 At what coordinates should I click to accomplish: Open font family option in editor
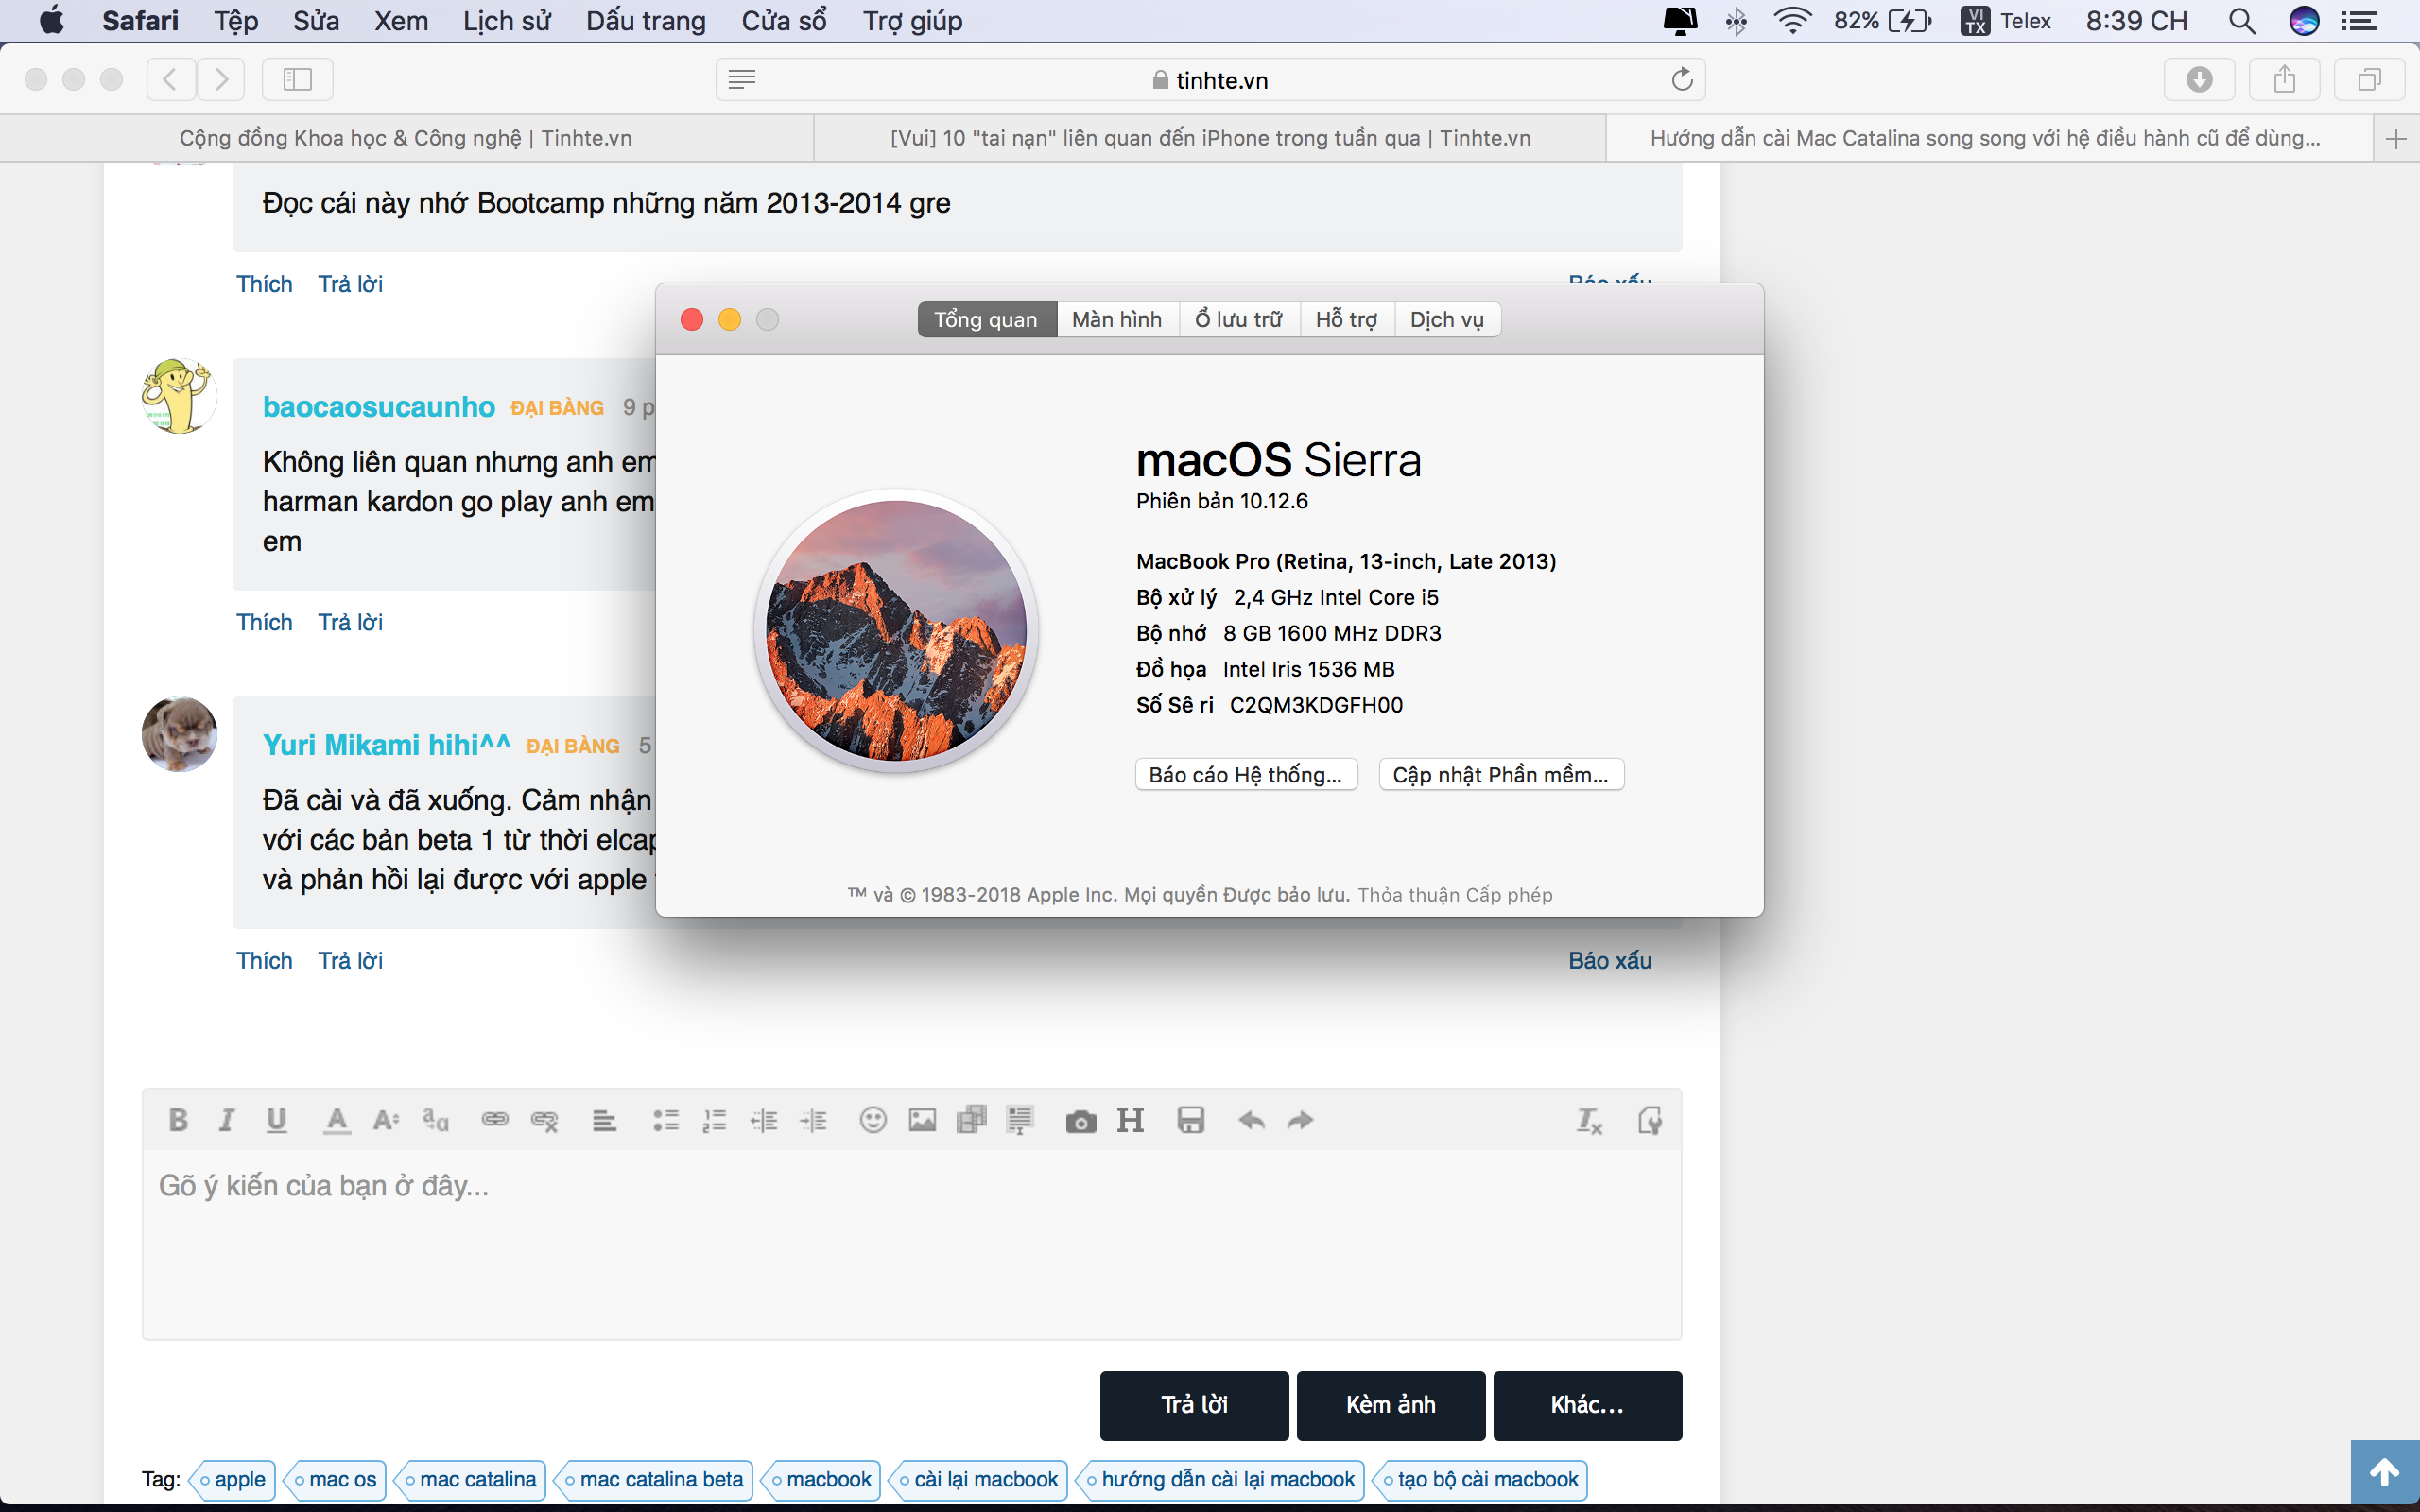tap(436, 1120)
